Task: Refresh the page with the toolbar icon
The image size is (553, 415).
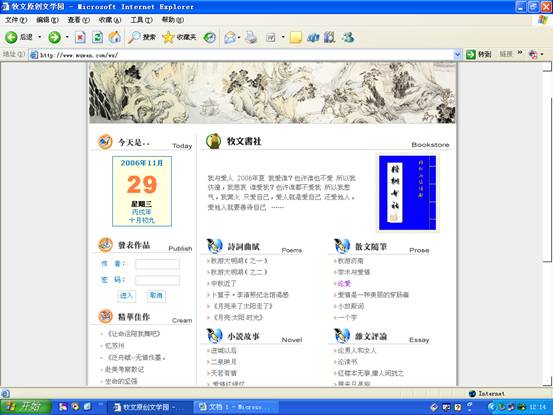Action: [x=97, y=37]
